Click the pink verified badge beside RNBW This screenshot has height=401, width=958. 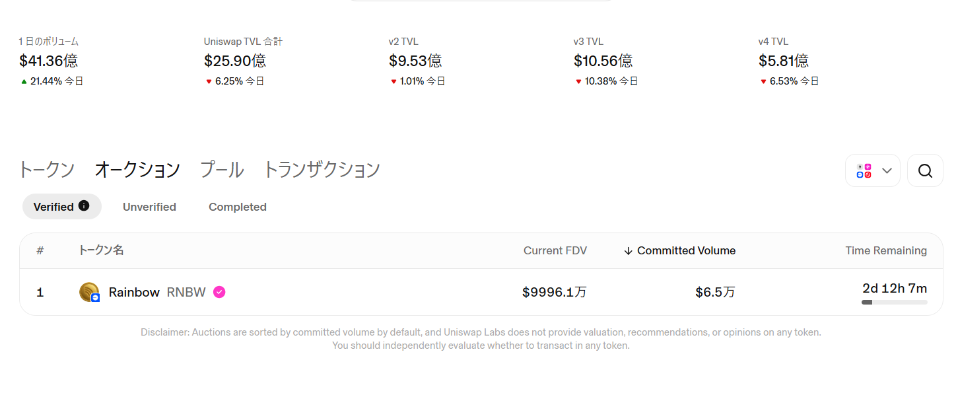pos(219,292)
